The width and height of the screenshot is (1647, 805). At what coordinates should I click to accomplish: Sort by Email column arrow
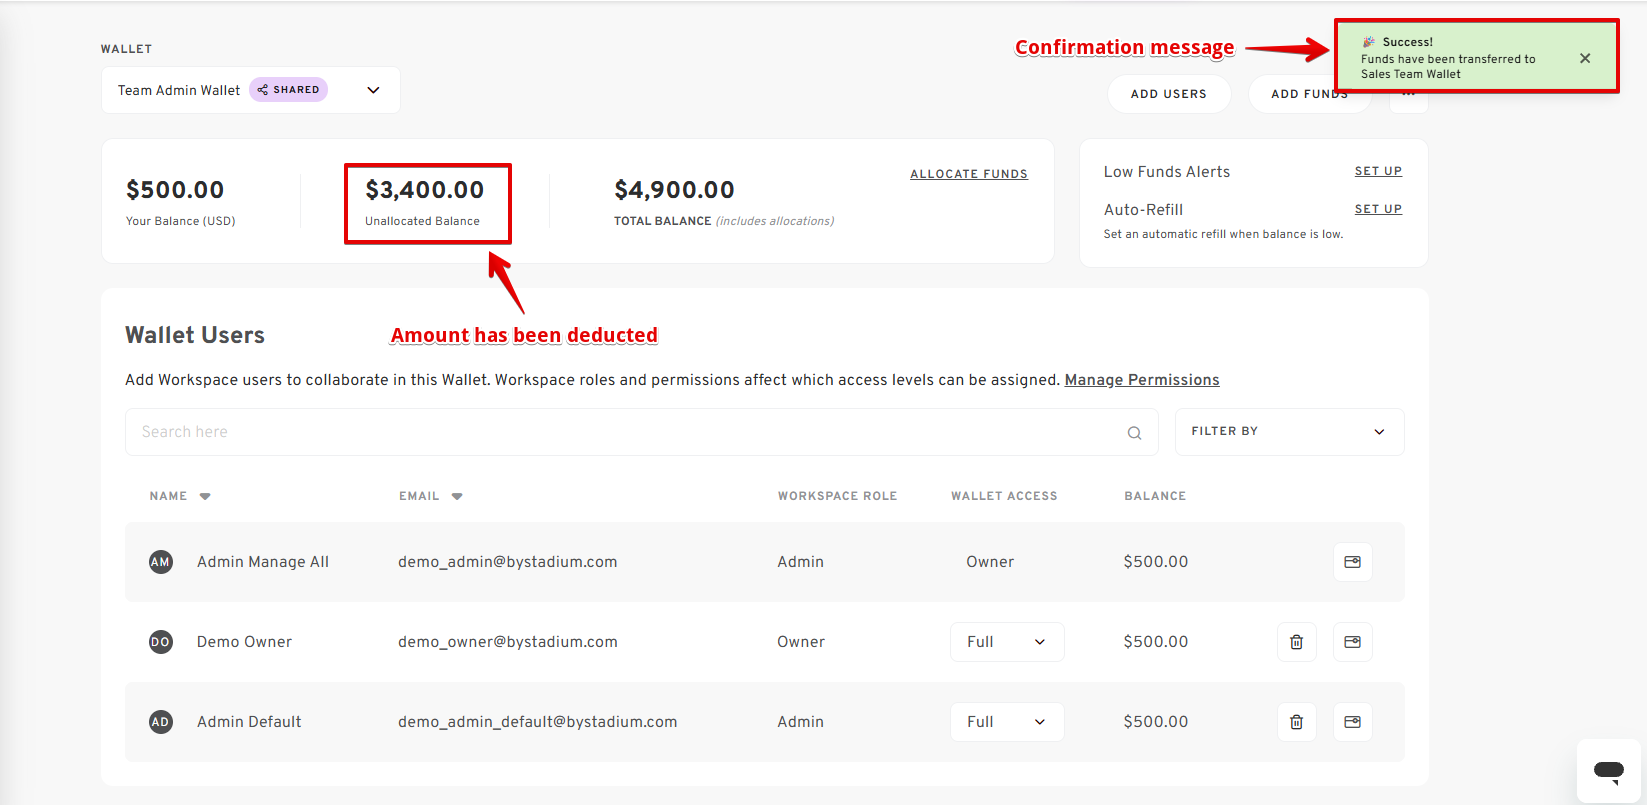[457, 496]
